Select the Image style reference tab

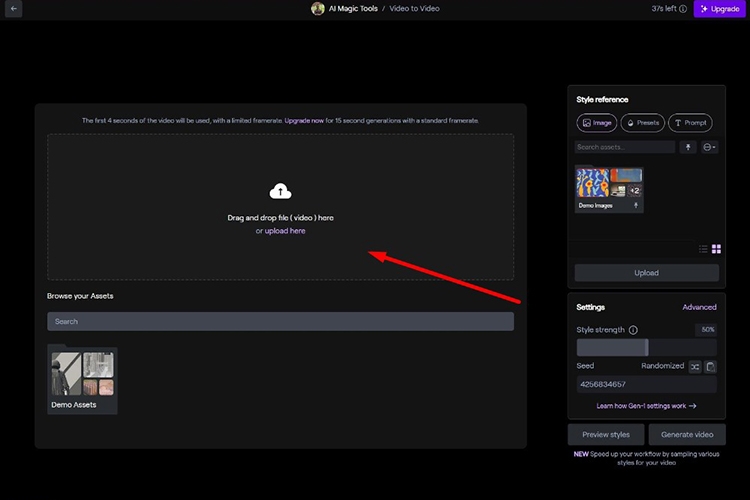(596, 123)
